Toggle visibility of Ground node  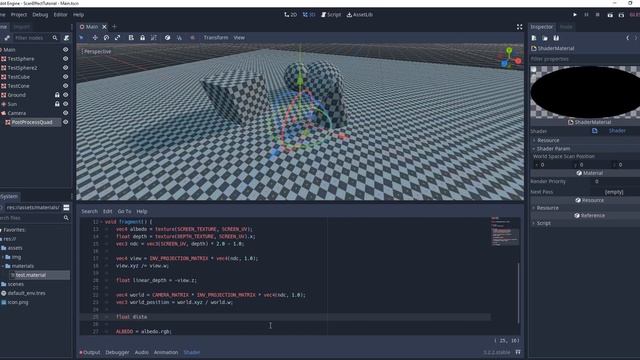pyautogui.click(x=65, y=95)
